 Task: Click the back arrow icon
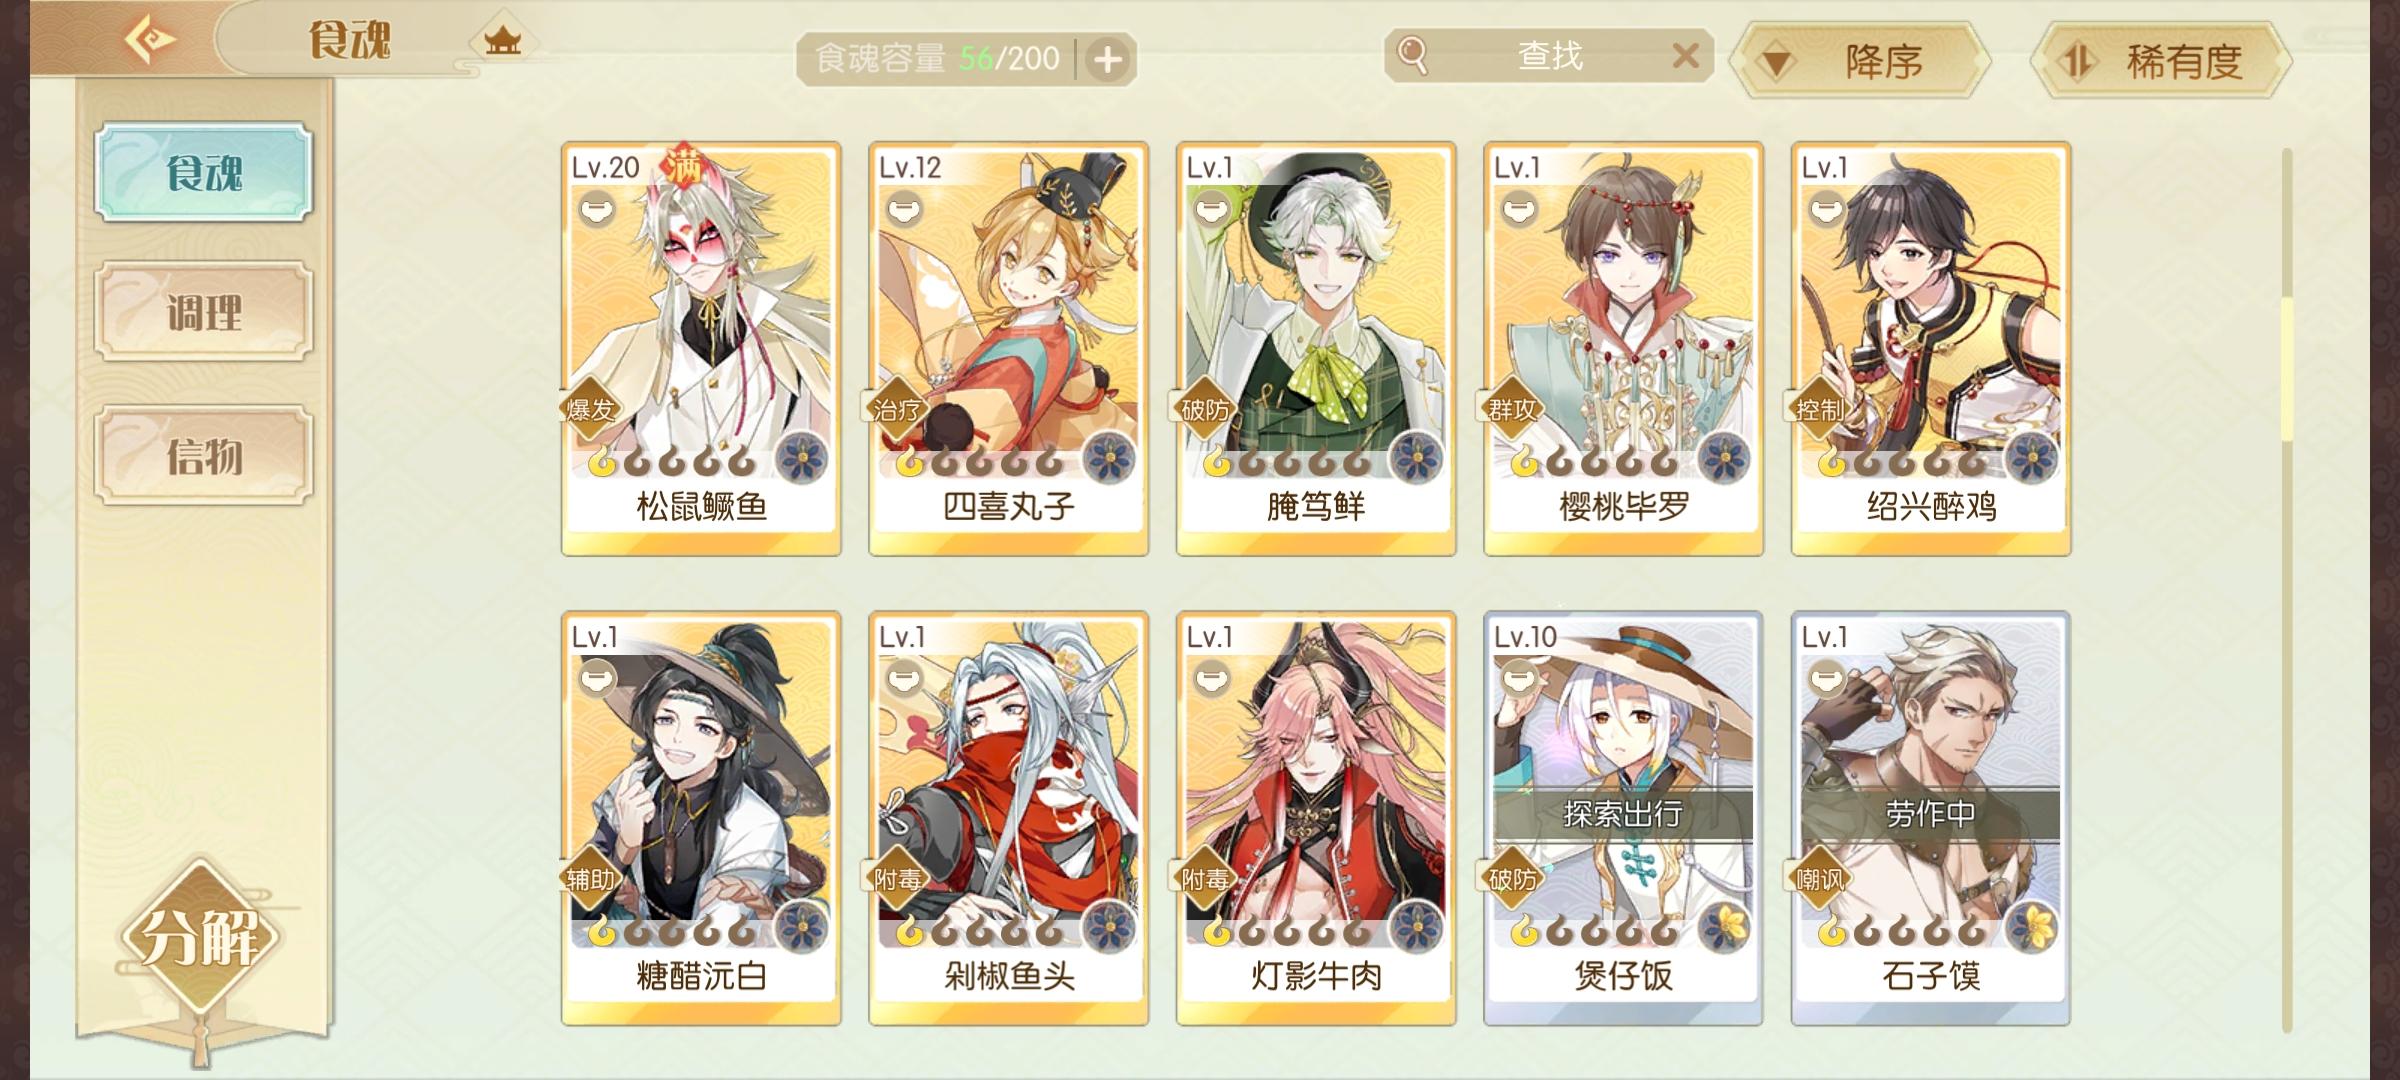click(150, 40)
